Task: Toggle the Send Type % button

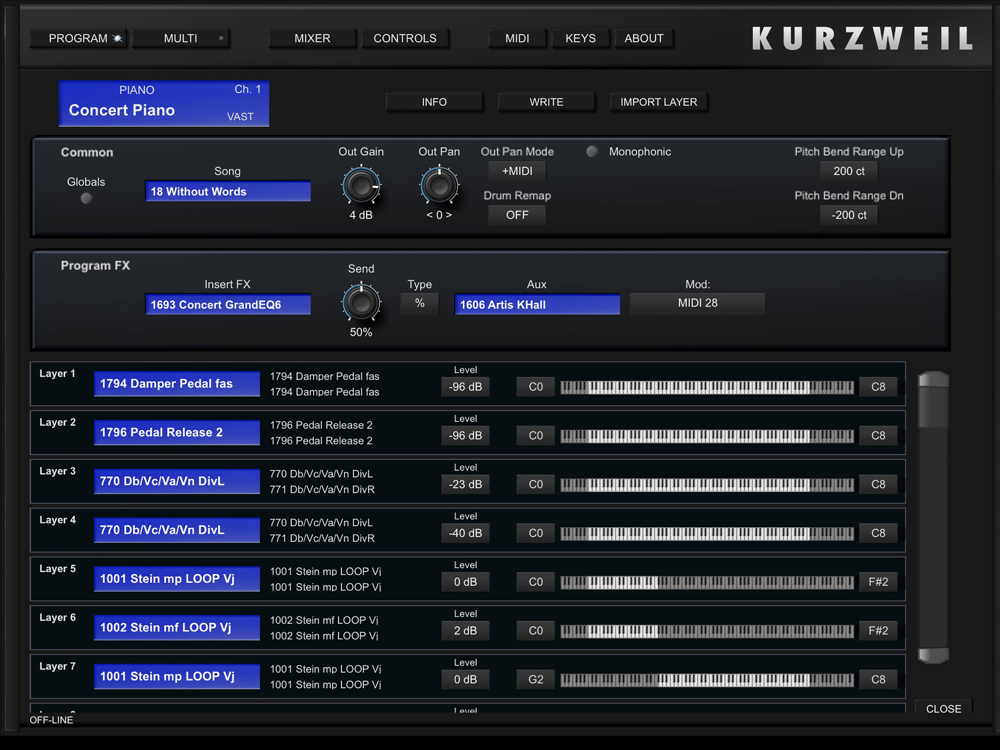Action: 420,304
